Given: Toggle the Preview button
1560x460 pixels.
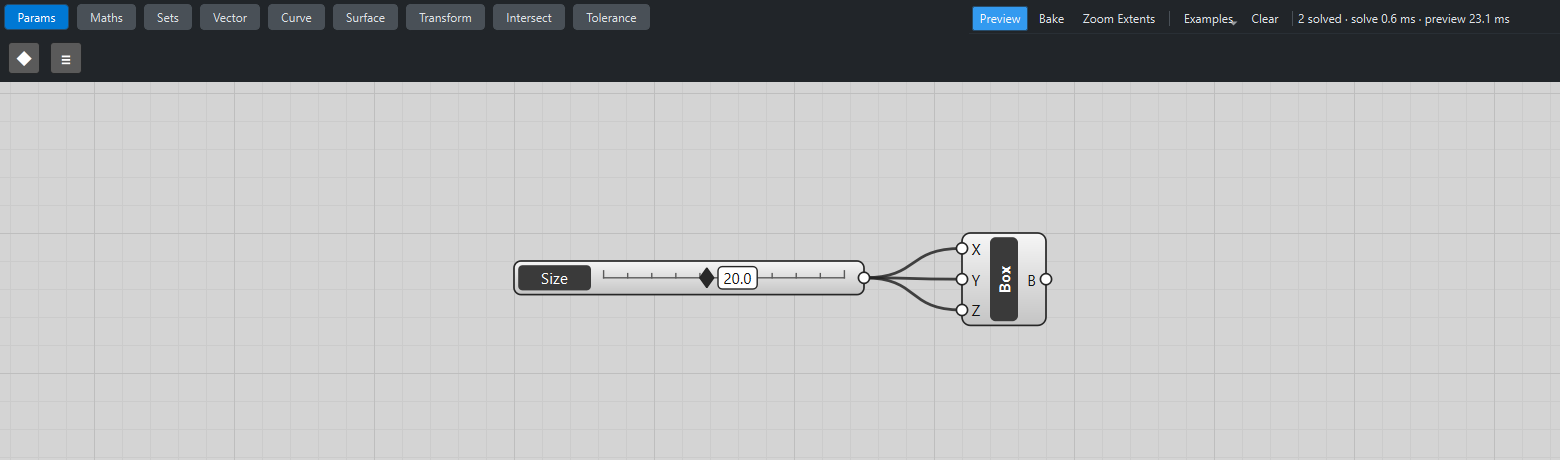Looking at the screenshot, I should coord(1000,18).
